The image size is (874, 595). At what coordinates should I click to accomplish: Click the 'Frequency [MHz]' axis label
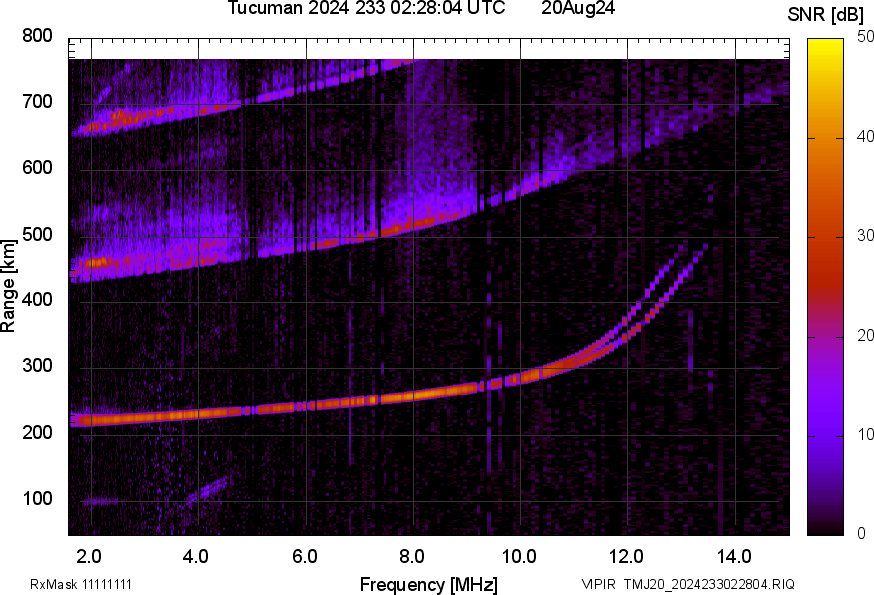click(x=429, y=584)
